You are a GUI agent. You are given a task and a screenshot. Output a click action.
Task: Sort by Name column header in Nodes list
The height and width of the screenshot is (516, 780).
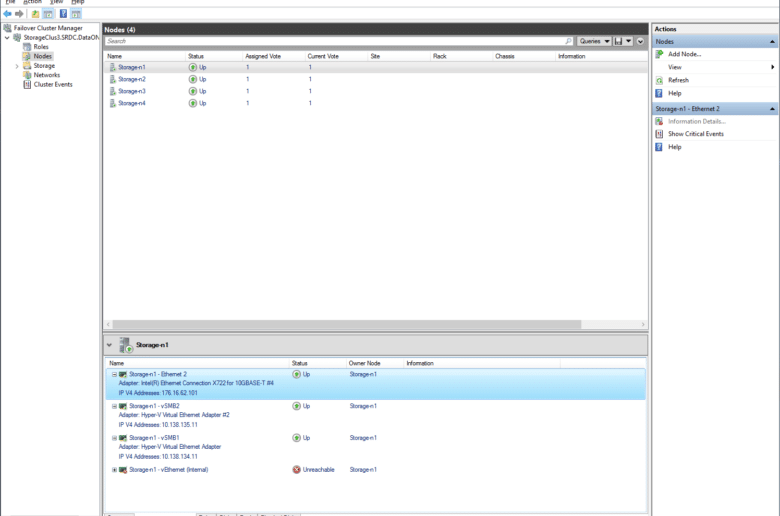click(145, 56)
